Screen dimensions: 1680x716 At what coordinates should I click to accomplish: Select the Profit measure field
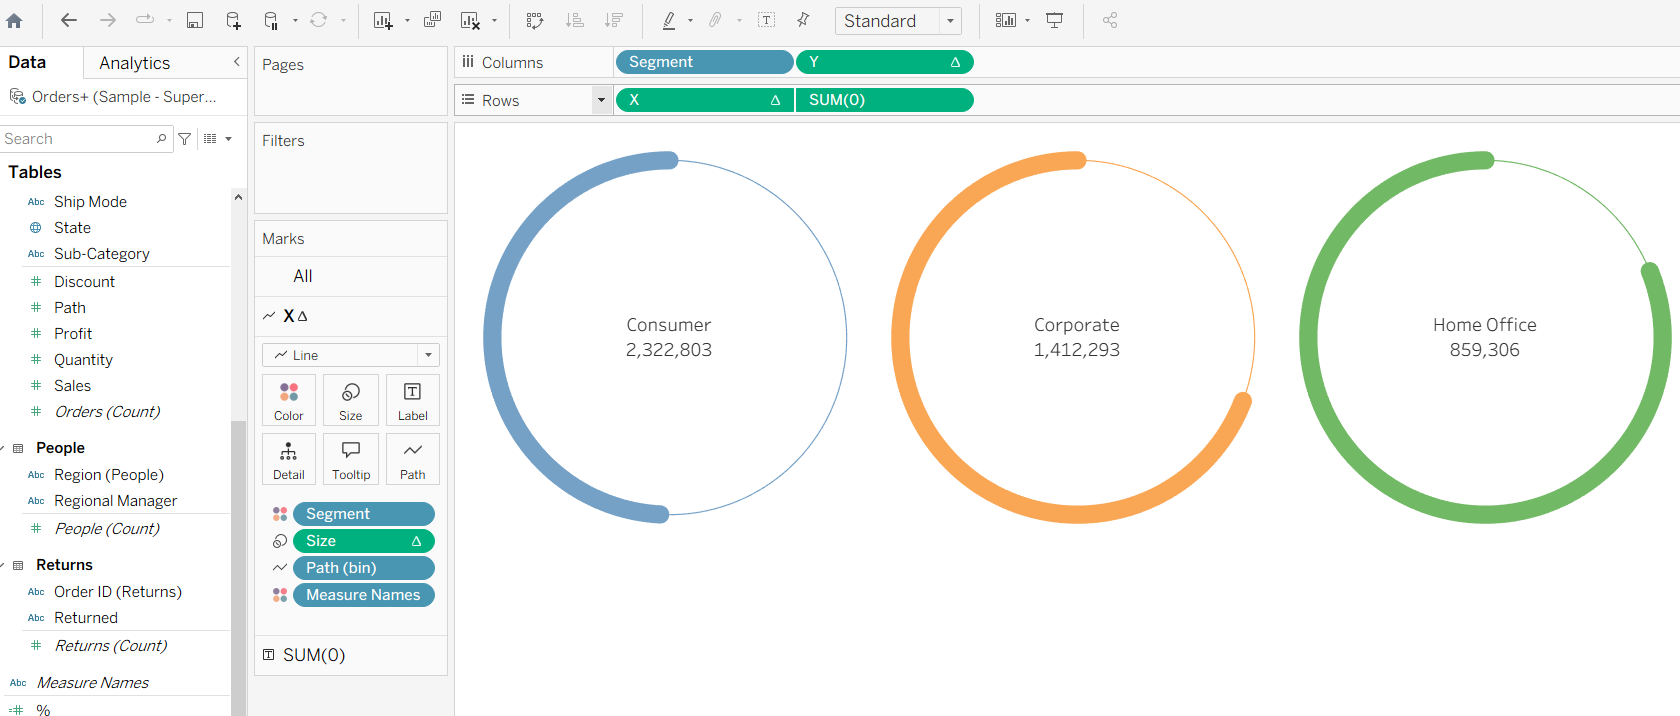click(73, 334)
